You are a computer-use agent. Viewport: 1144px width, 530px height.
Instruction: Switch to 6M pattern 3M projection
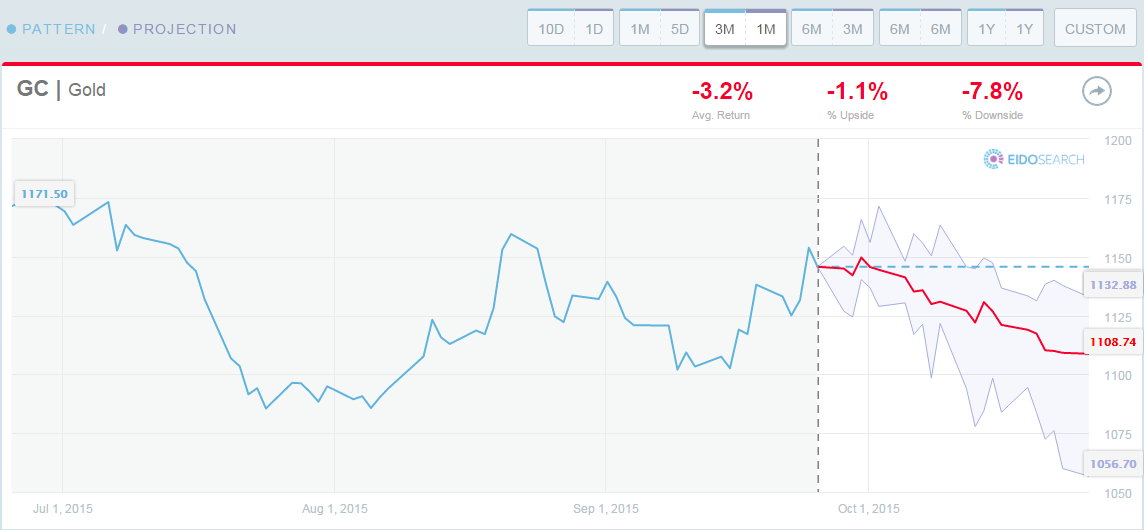832,29
